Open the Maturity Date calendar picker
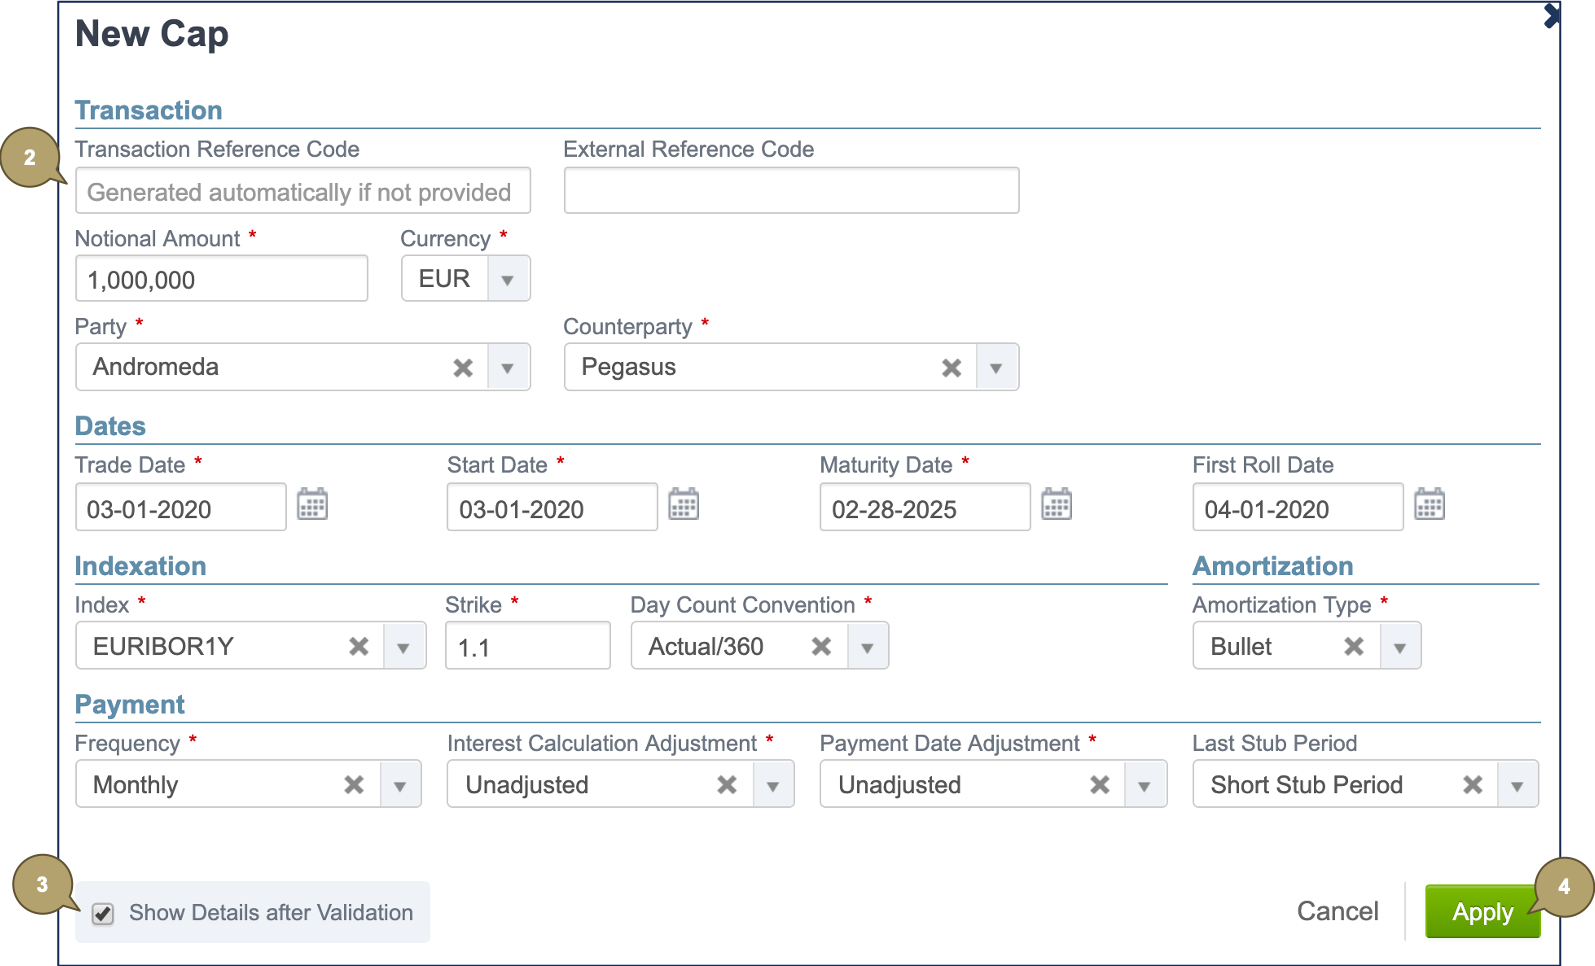Image resolution: width=1595 pixels, height=966 pixels. click(1056, 505)
